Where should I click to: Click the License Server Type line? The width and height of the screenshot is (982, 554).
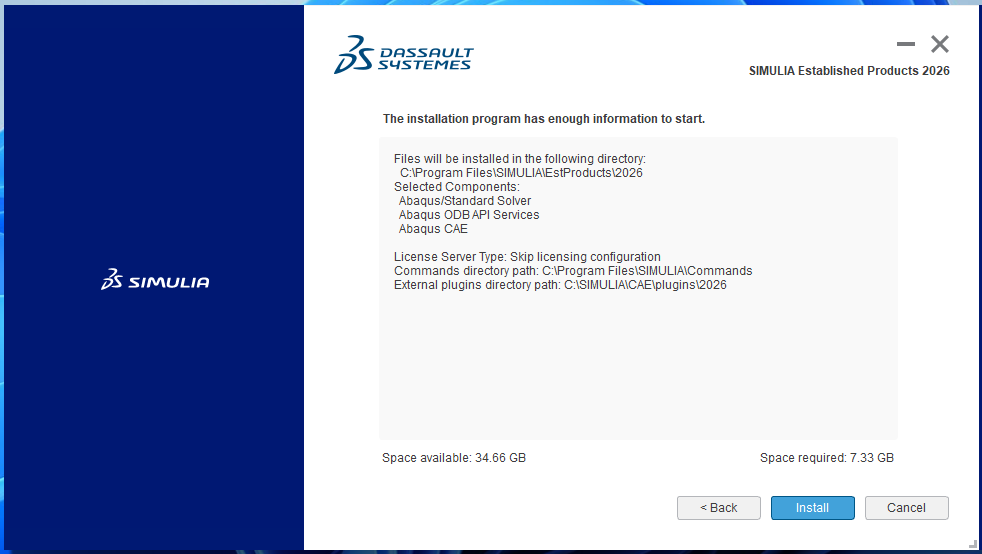527,257
